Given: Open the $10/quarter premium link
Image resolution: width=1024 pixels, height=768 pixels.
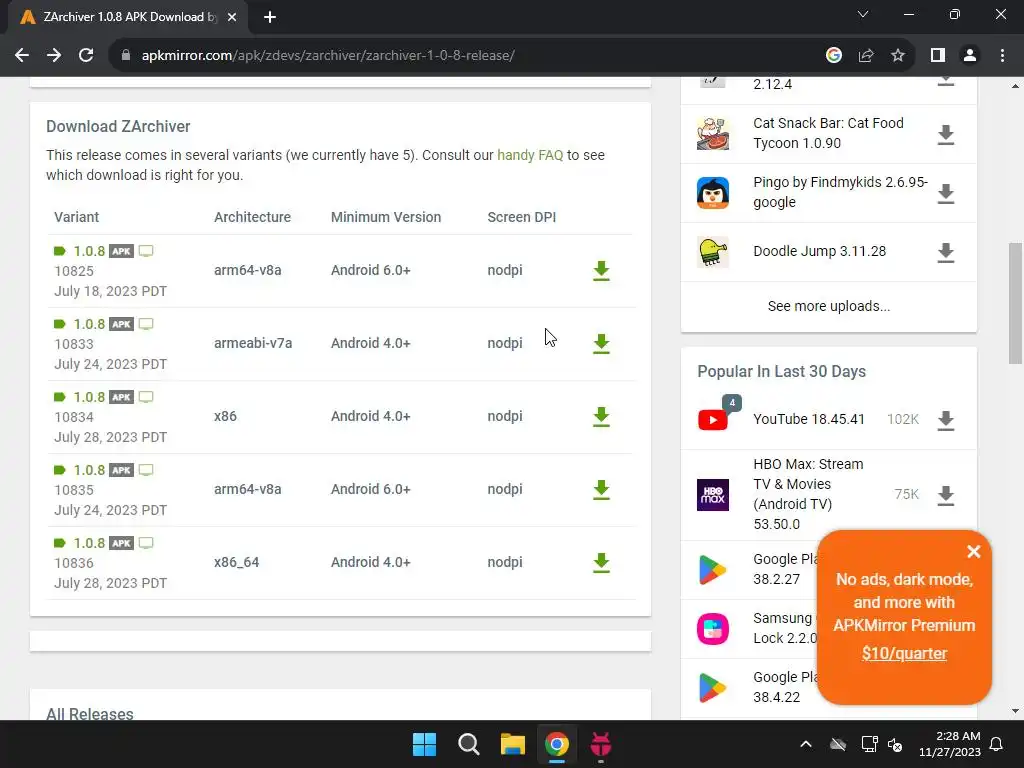Looking at the screenshot, I should (904, 653).
